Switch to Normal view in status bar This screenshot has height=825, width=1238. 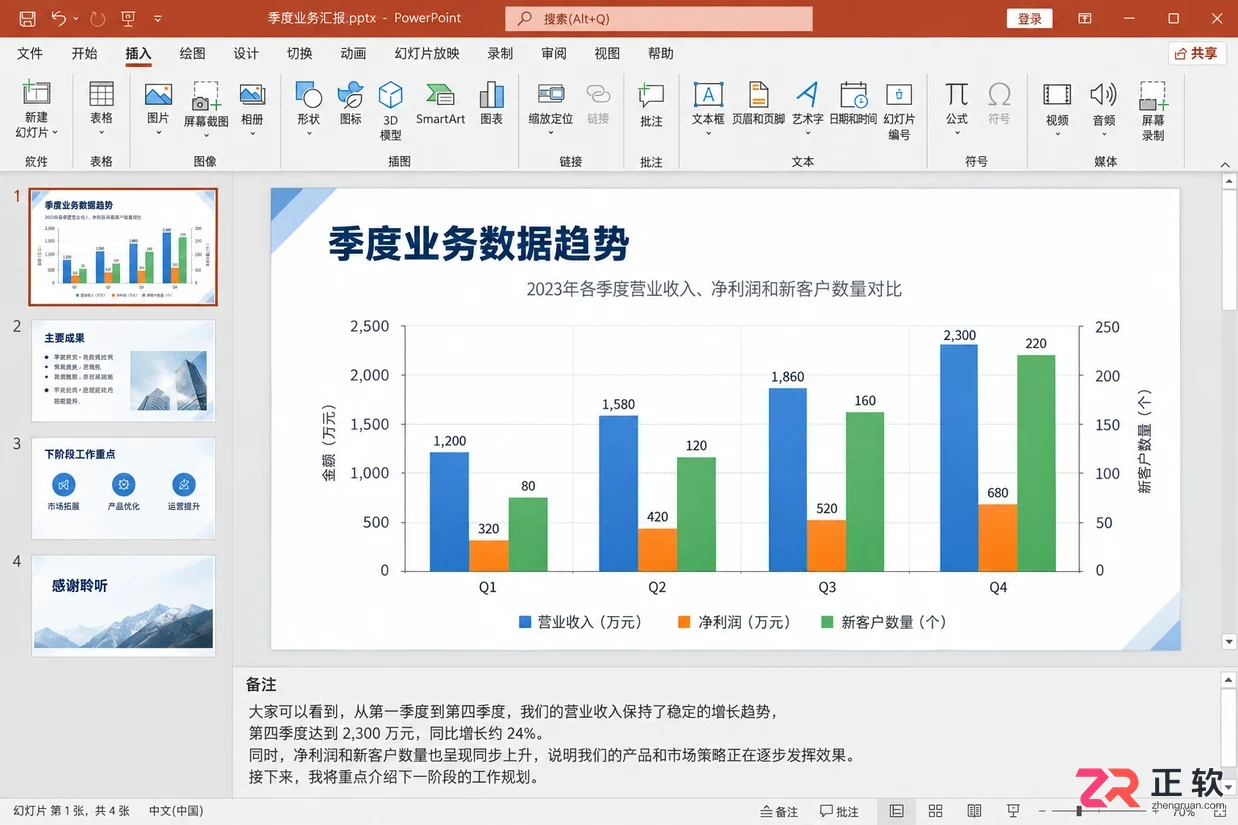(x=897, y=811)
